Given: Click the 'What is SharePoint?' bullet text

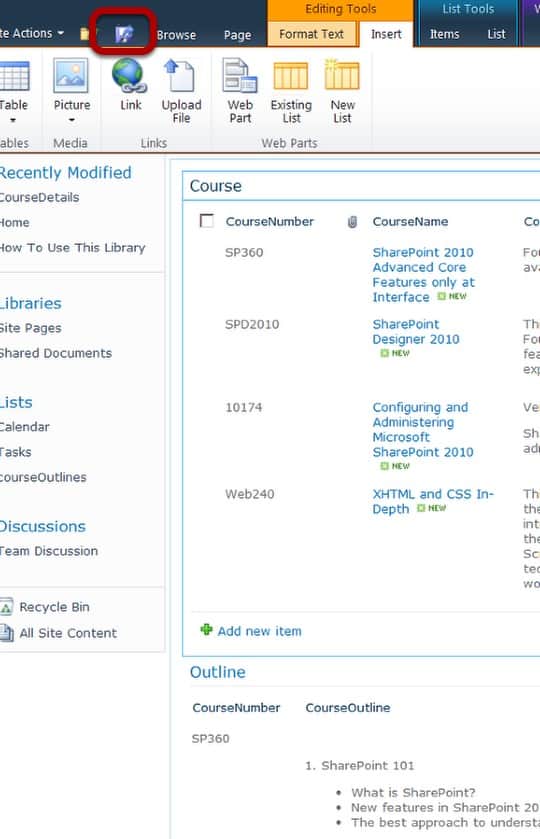Looking at the screenshot, I should coord(413,792).
